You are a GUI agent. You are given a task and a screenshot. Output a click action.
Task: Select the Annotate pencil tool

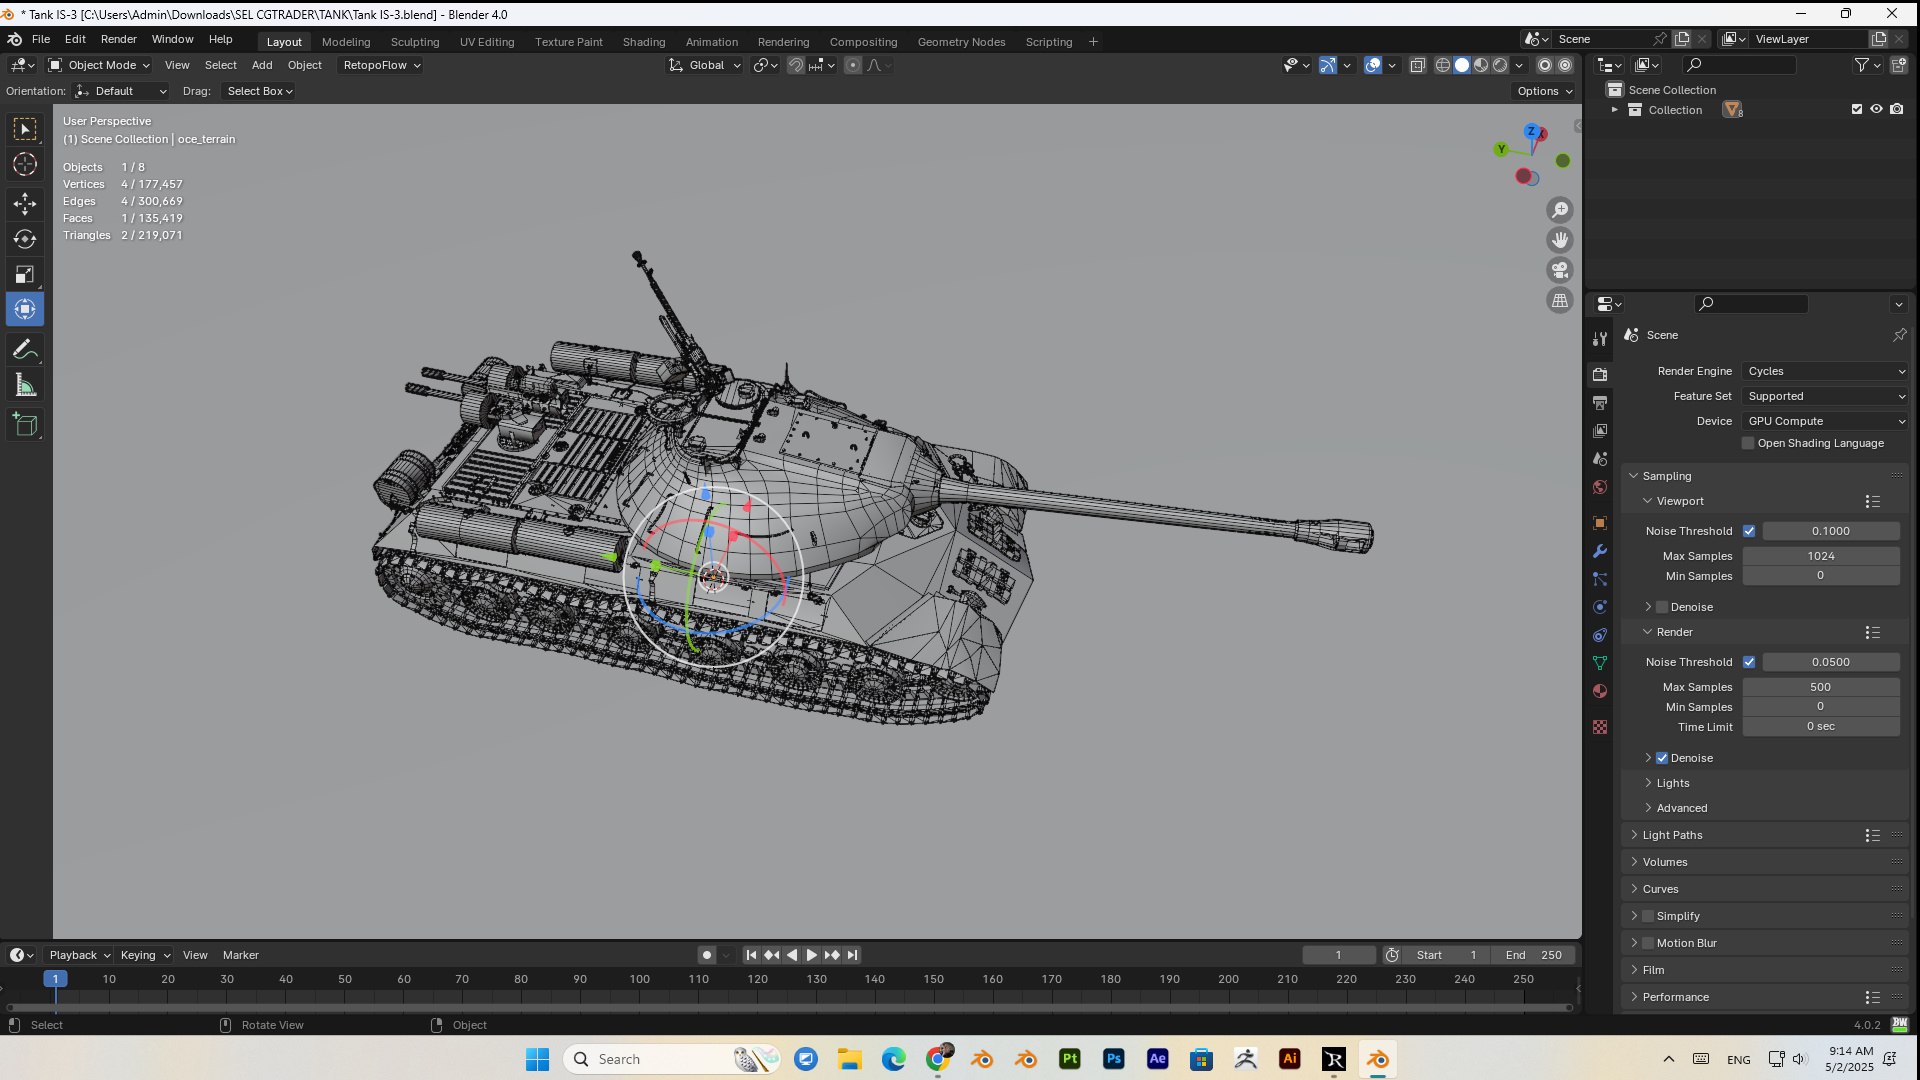point(25,350)
